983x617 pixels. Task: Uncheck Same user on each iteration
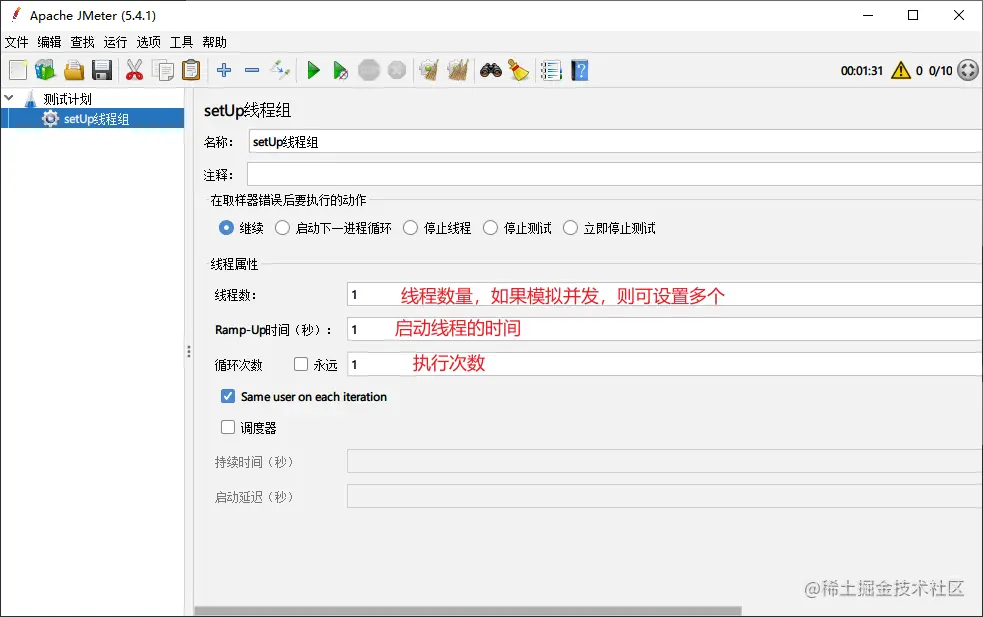tap(228, 396)
